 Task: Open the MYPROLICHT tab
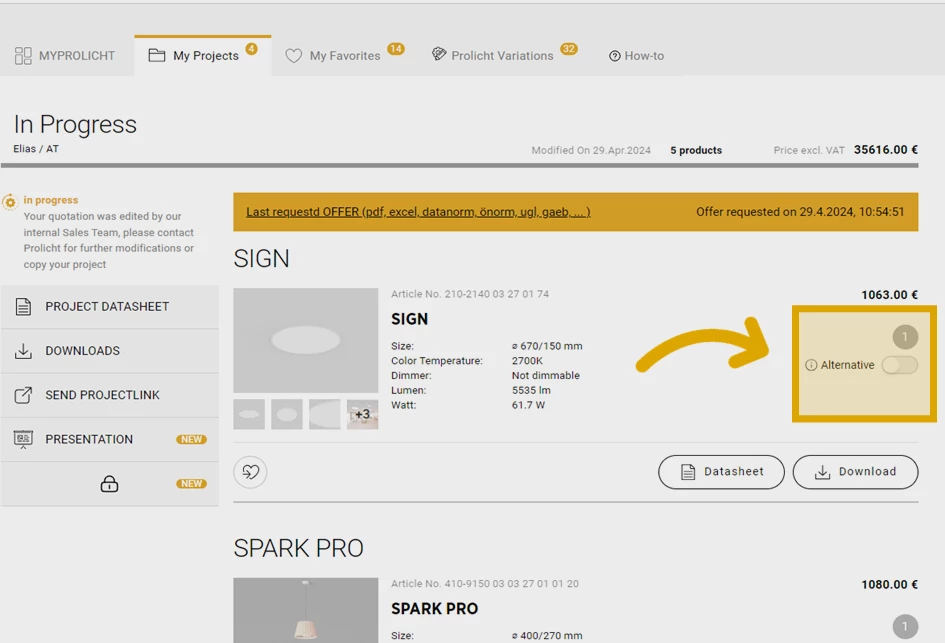coord(65,56)
